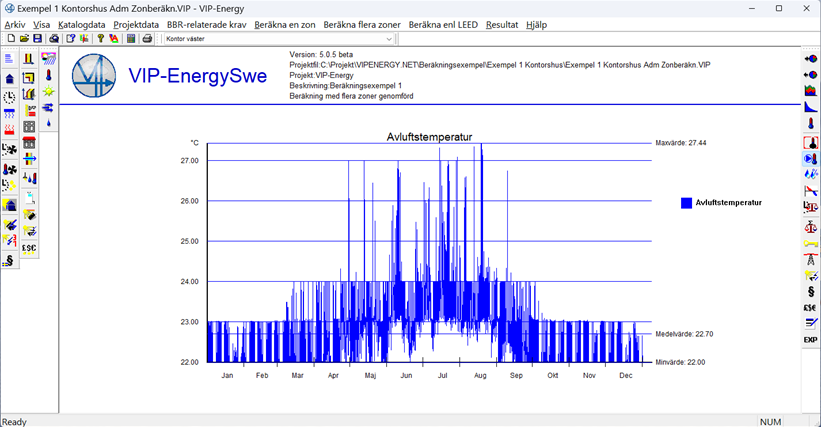Screen dimensions: 821x427
Task: Click the Avluftstemperatur chart title
Action: (x=429, y=136)
